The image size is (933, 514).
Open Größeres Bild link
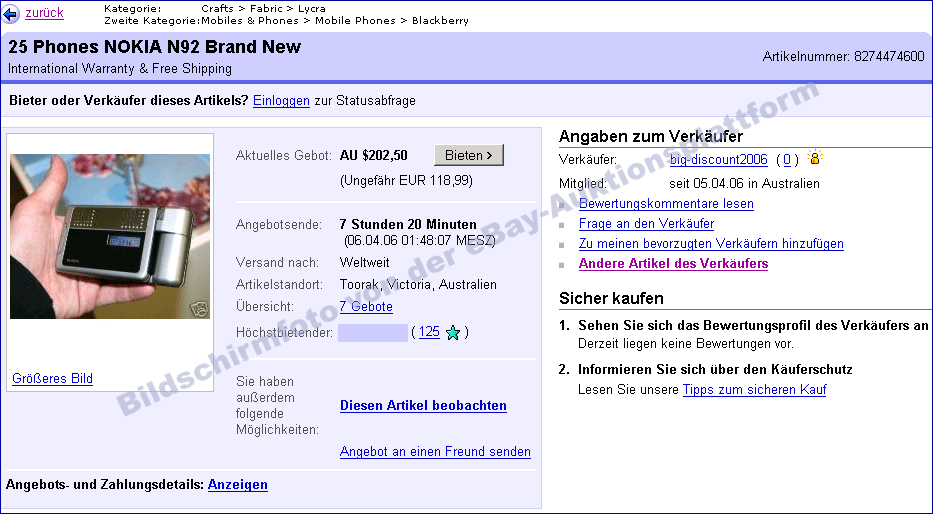[x=52, y=378]
